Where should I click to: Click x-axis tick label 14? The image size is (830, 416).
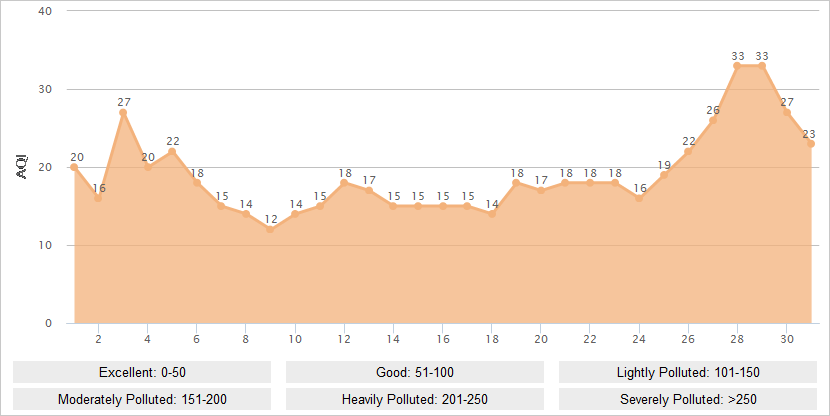[x=393, y=339]
